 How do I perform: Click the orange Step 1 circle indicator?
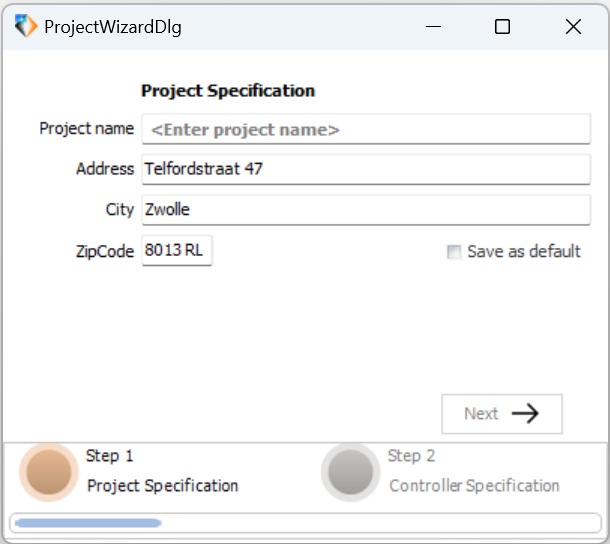(x=49, y=472)
